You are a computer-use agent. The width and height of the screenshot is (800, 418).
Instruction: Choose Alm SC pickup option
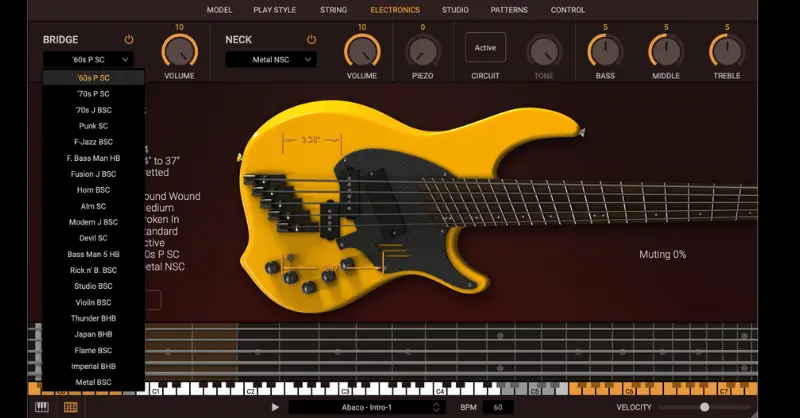click(x=93, y=206)
